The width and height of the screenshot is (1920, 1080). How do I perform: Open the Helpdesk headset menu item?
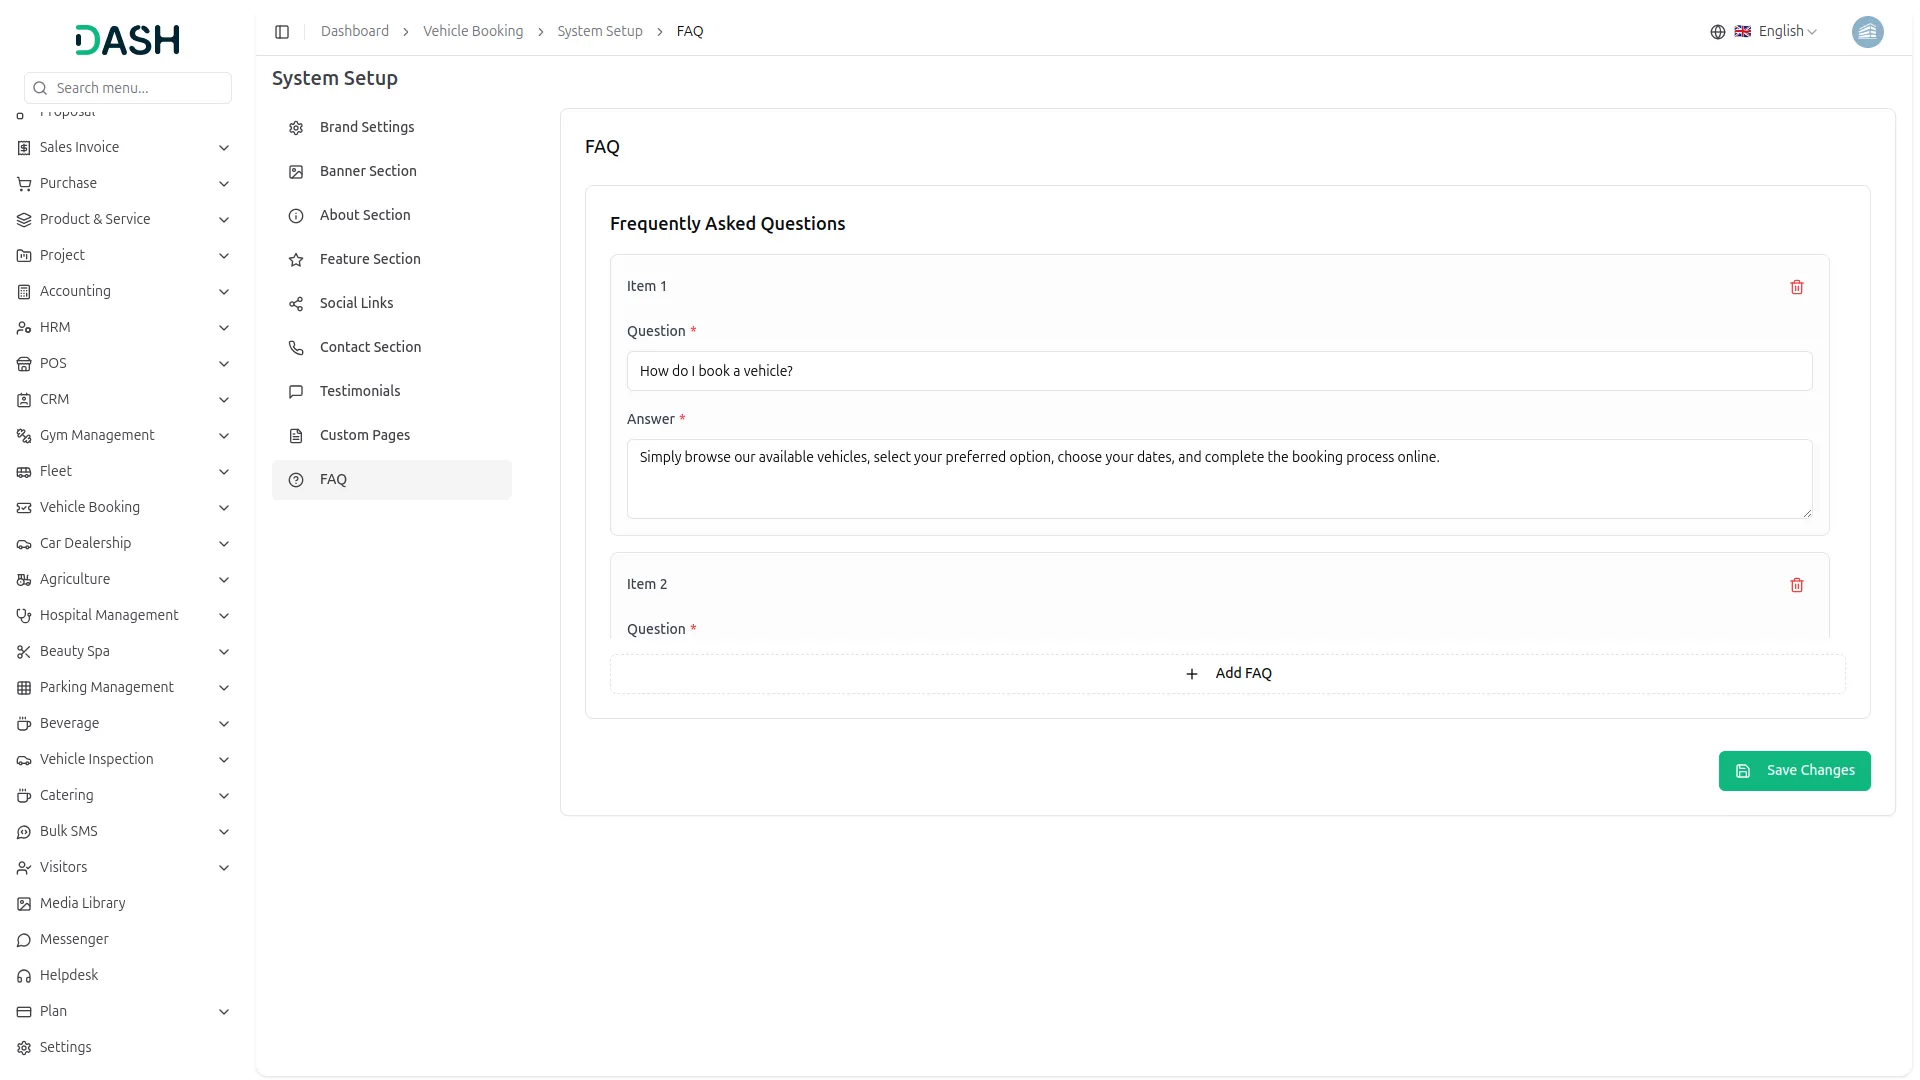68,975
